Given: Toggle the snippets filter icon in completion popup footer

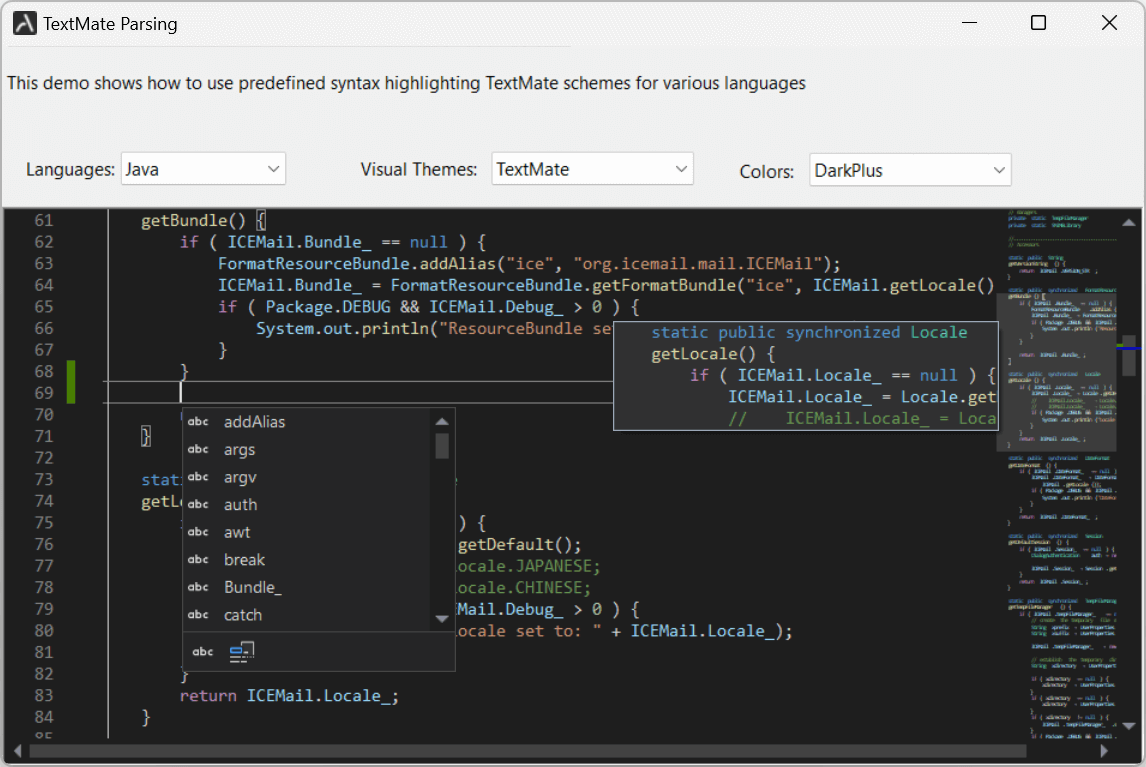Looking at the screenshot, I should 242,651.
